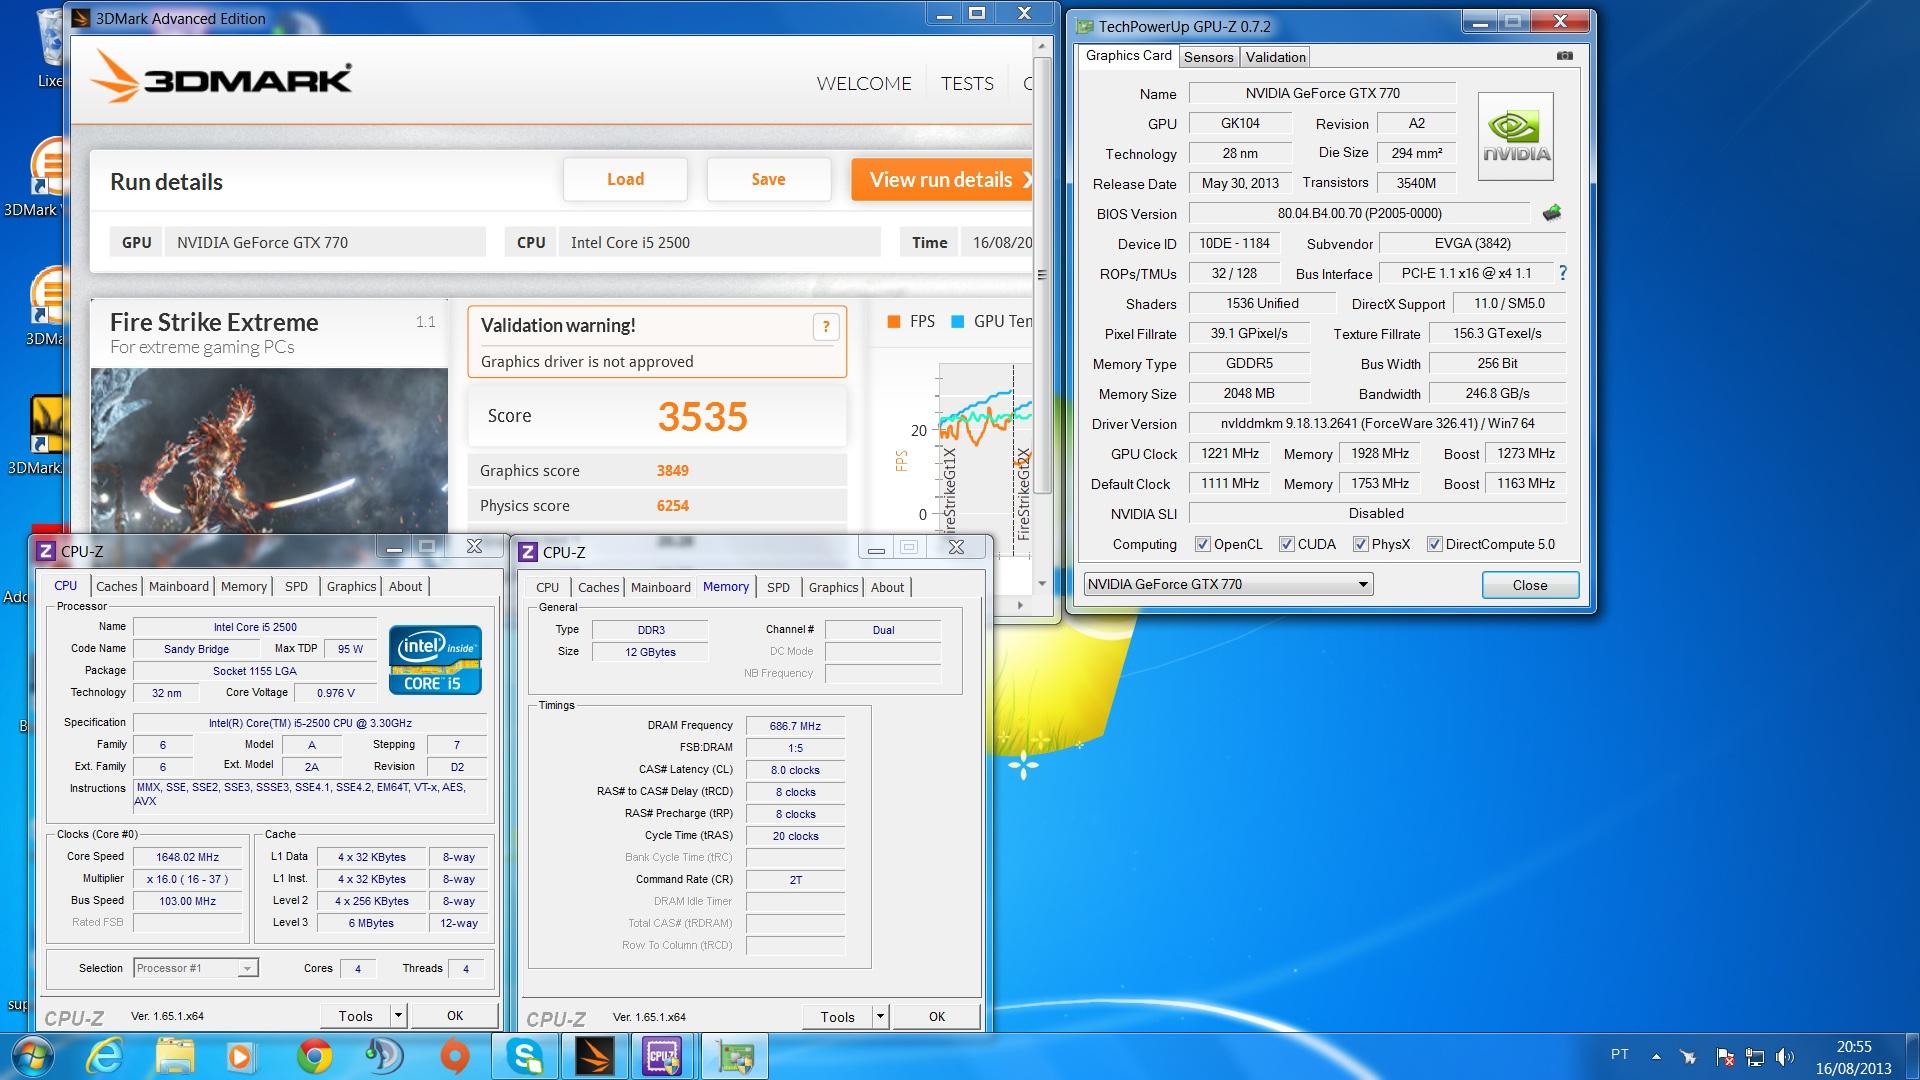Screen dimensions: 1920x1080
Task: Click the Action Center flag tray icon
Action: [x=1724, y=1056]
